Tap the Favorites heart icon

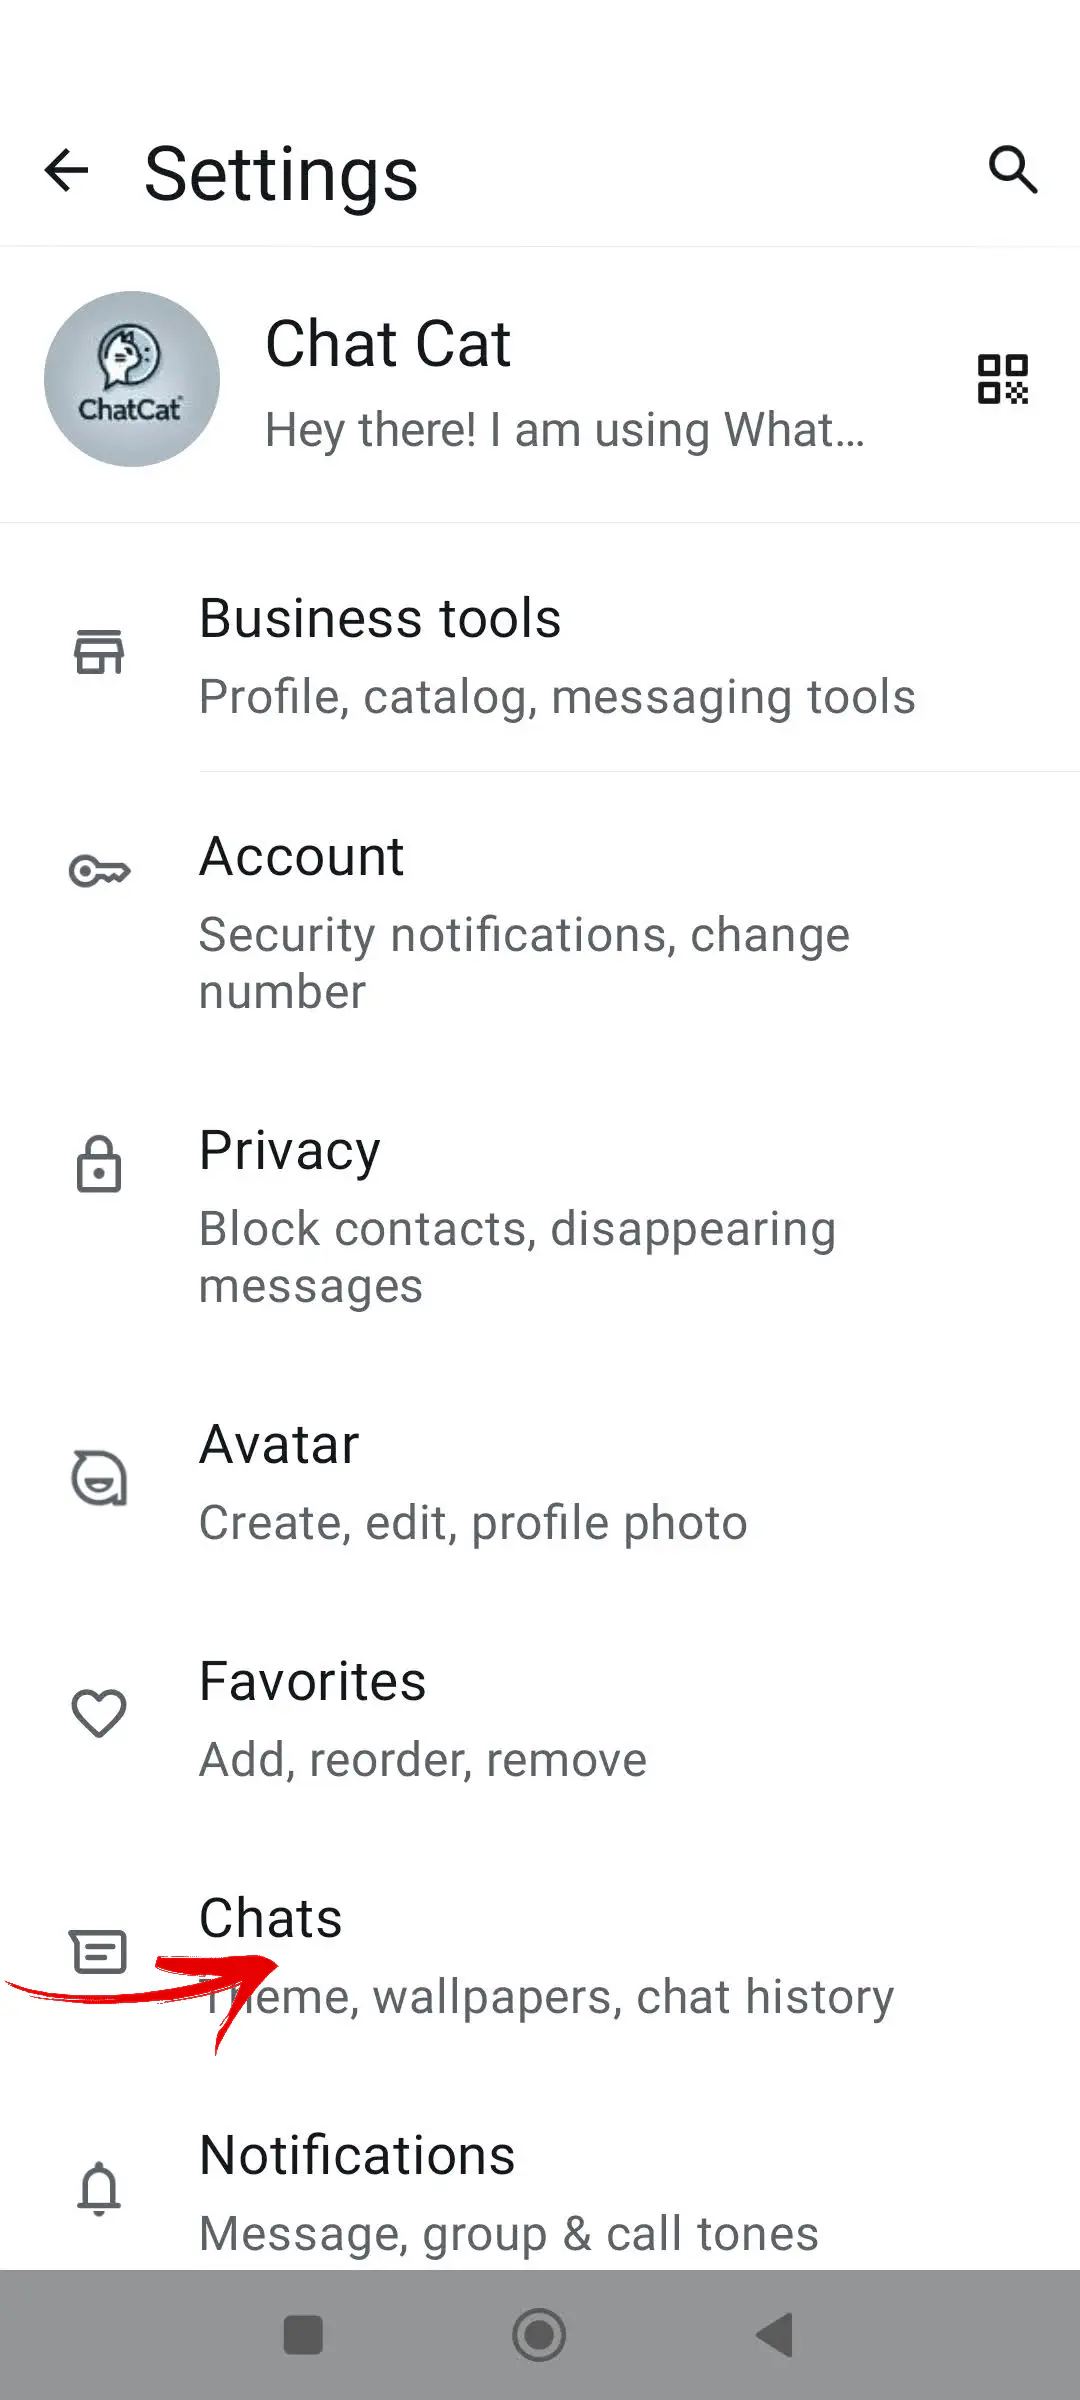point(99,1714)
